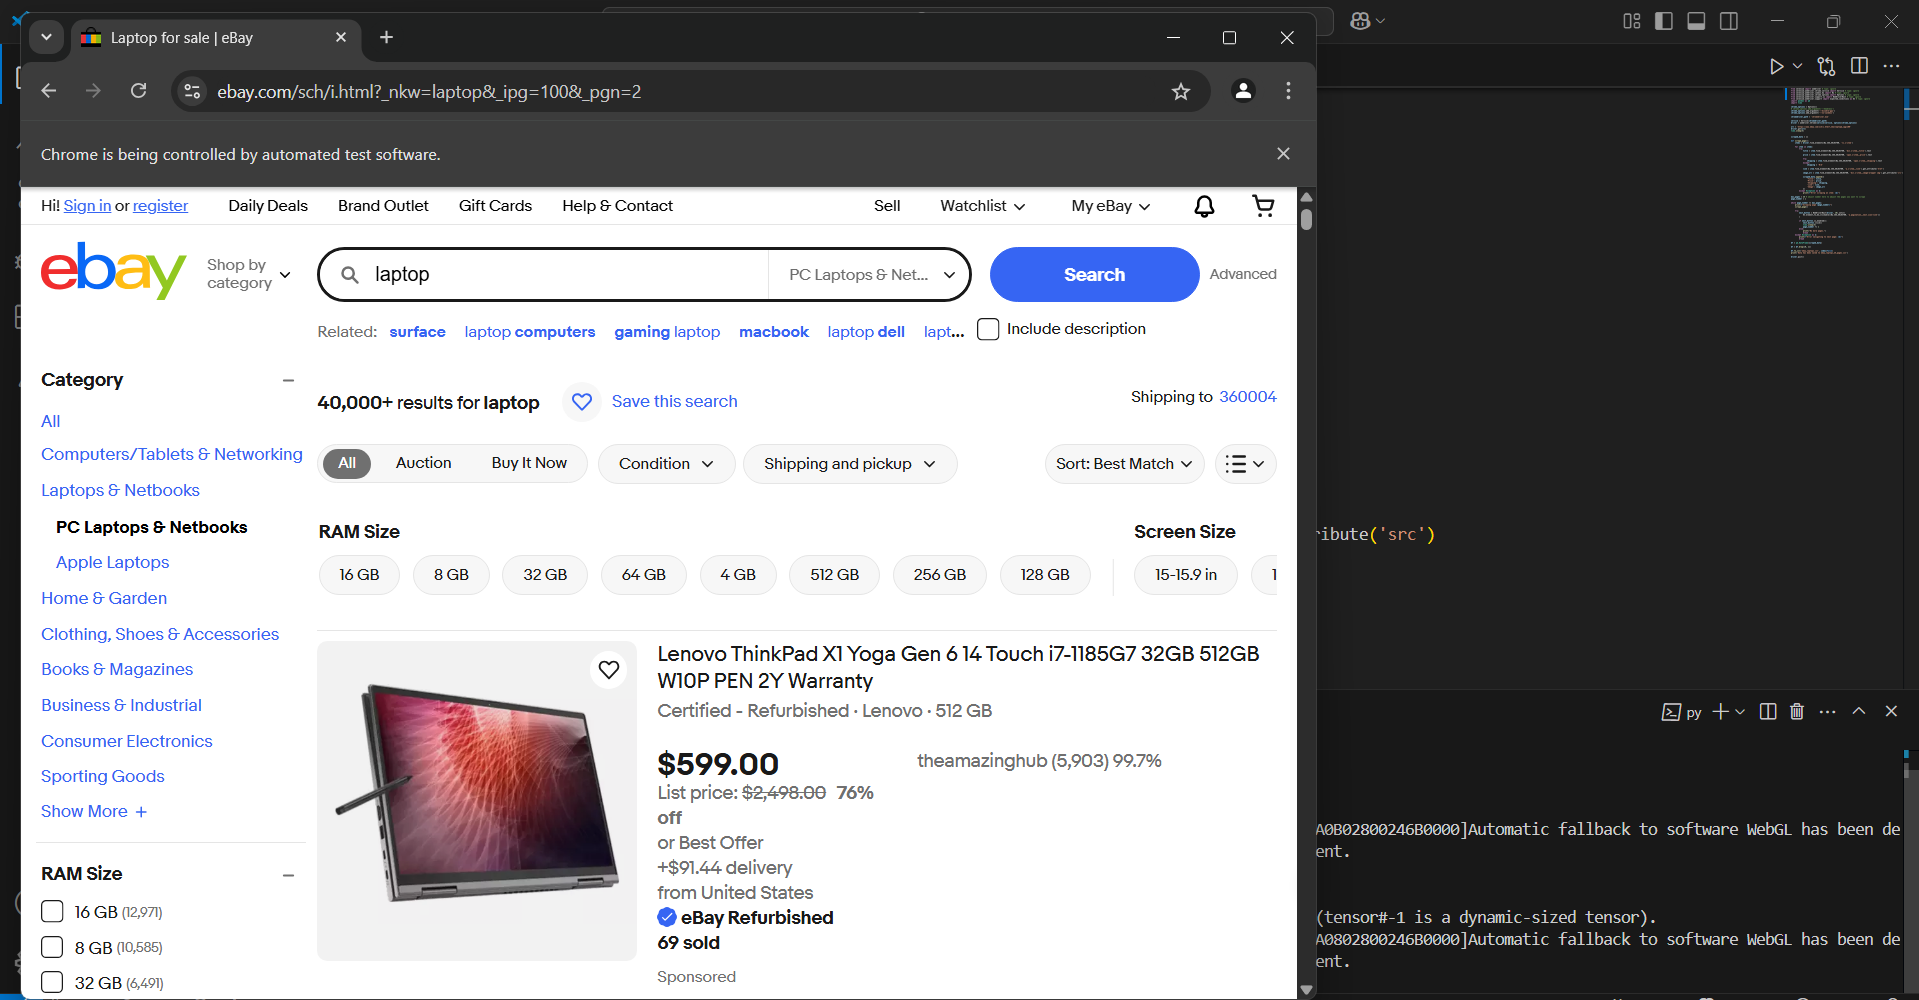Click the eBay logo
Image resolution: width=1919 pixels, height=1000 pixels.
[113, 270]
